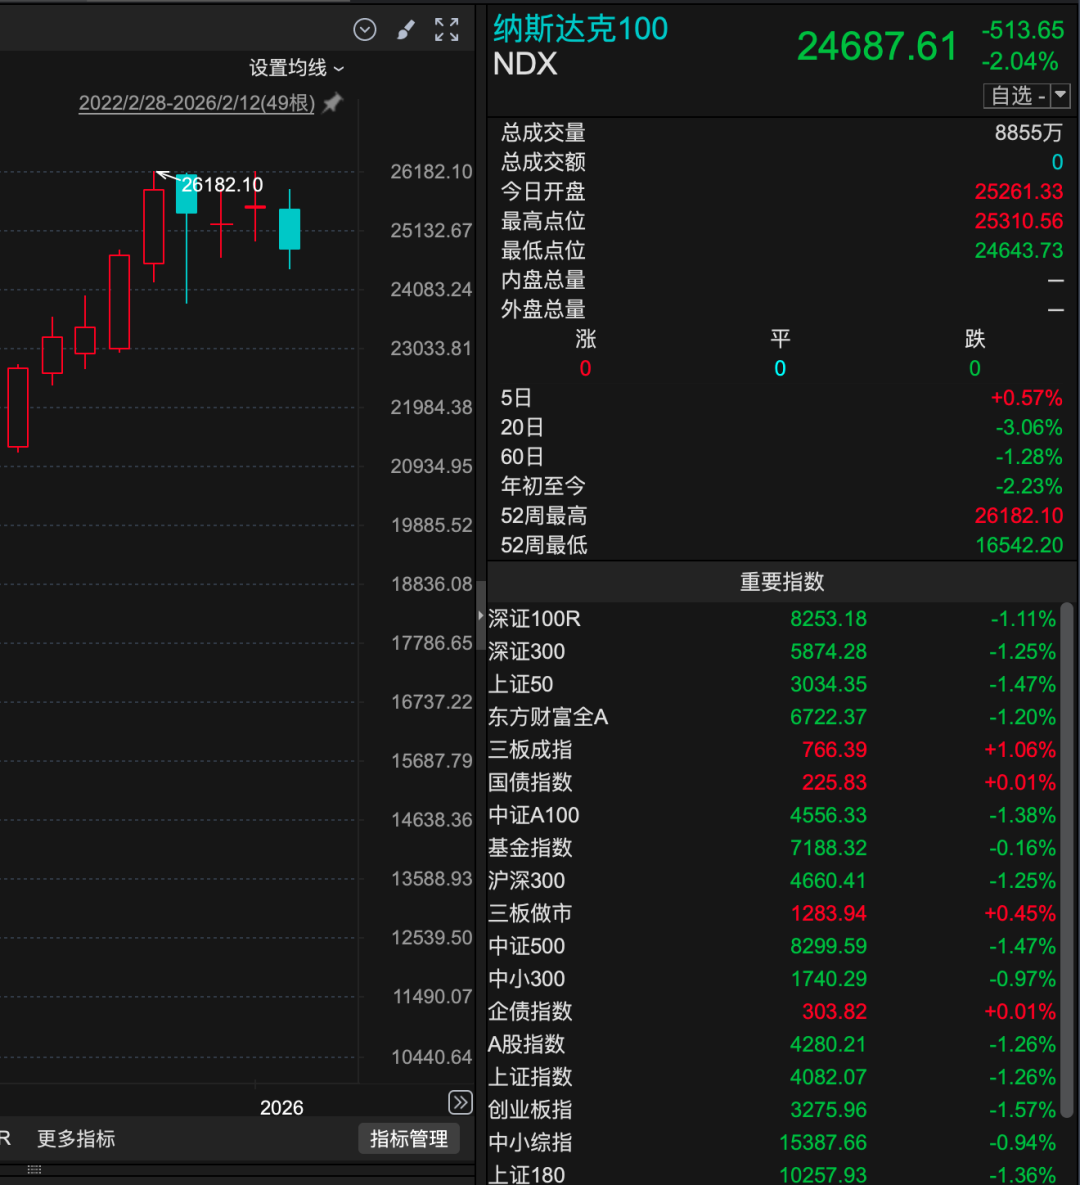Click the 自选 - button
The width and height of the screenshot is (1080, 1185).
coord(1017,95)
